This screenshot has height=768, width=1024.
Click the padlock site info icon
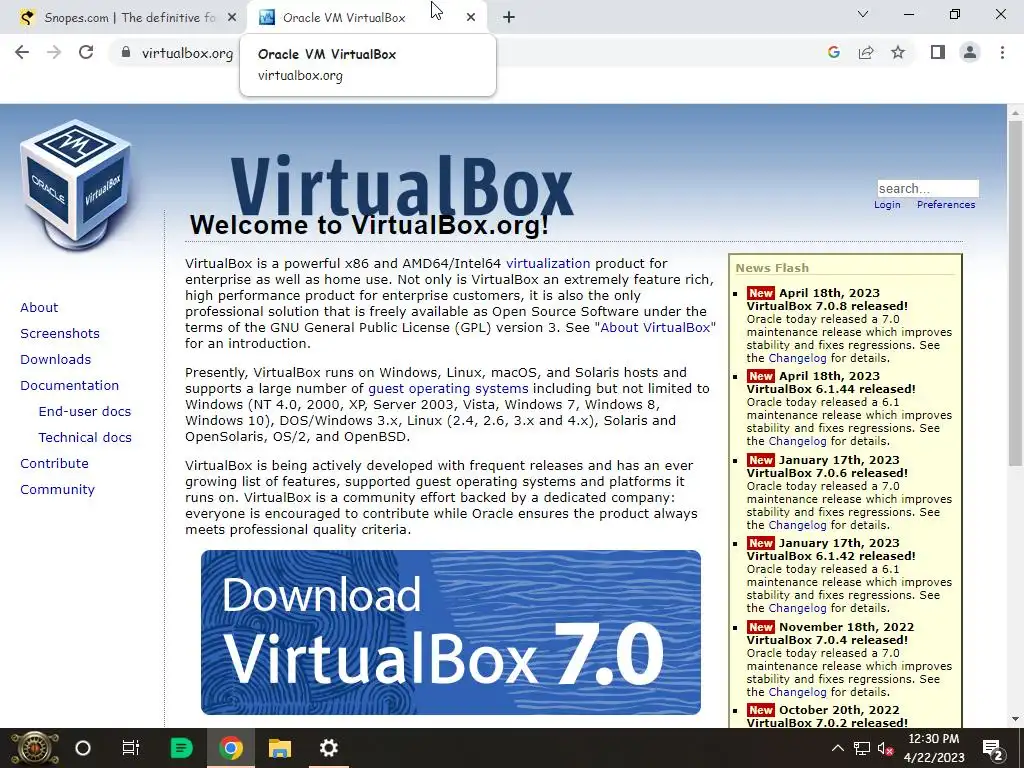tap(126, 52)
